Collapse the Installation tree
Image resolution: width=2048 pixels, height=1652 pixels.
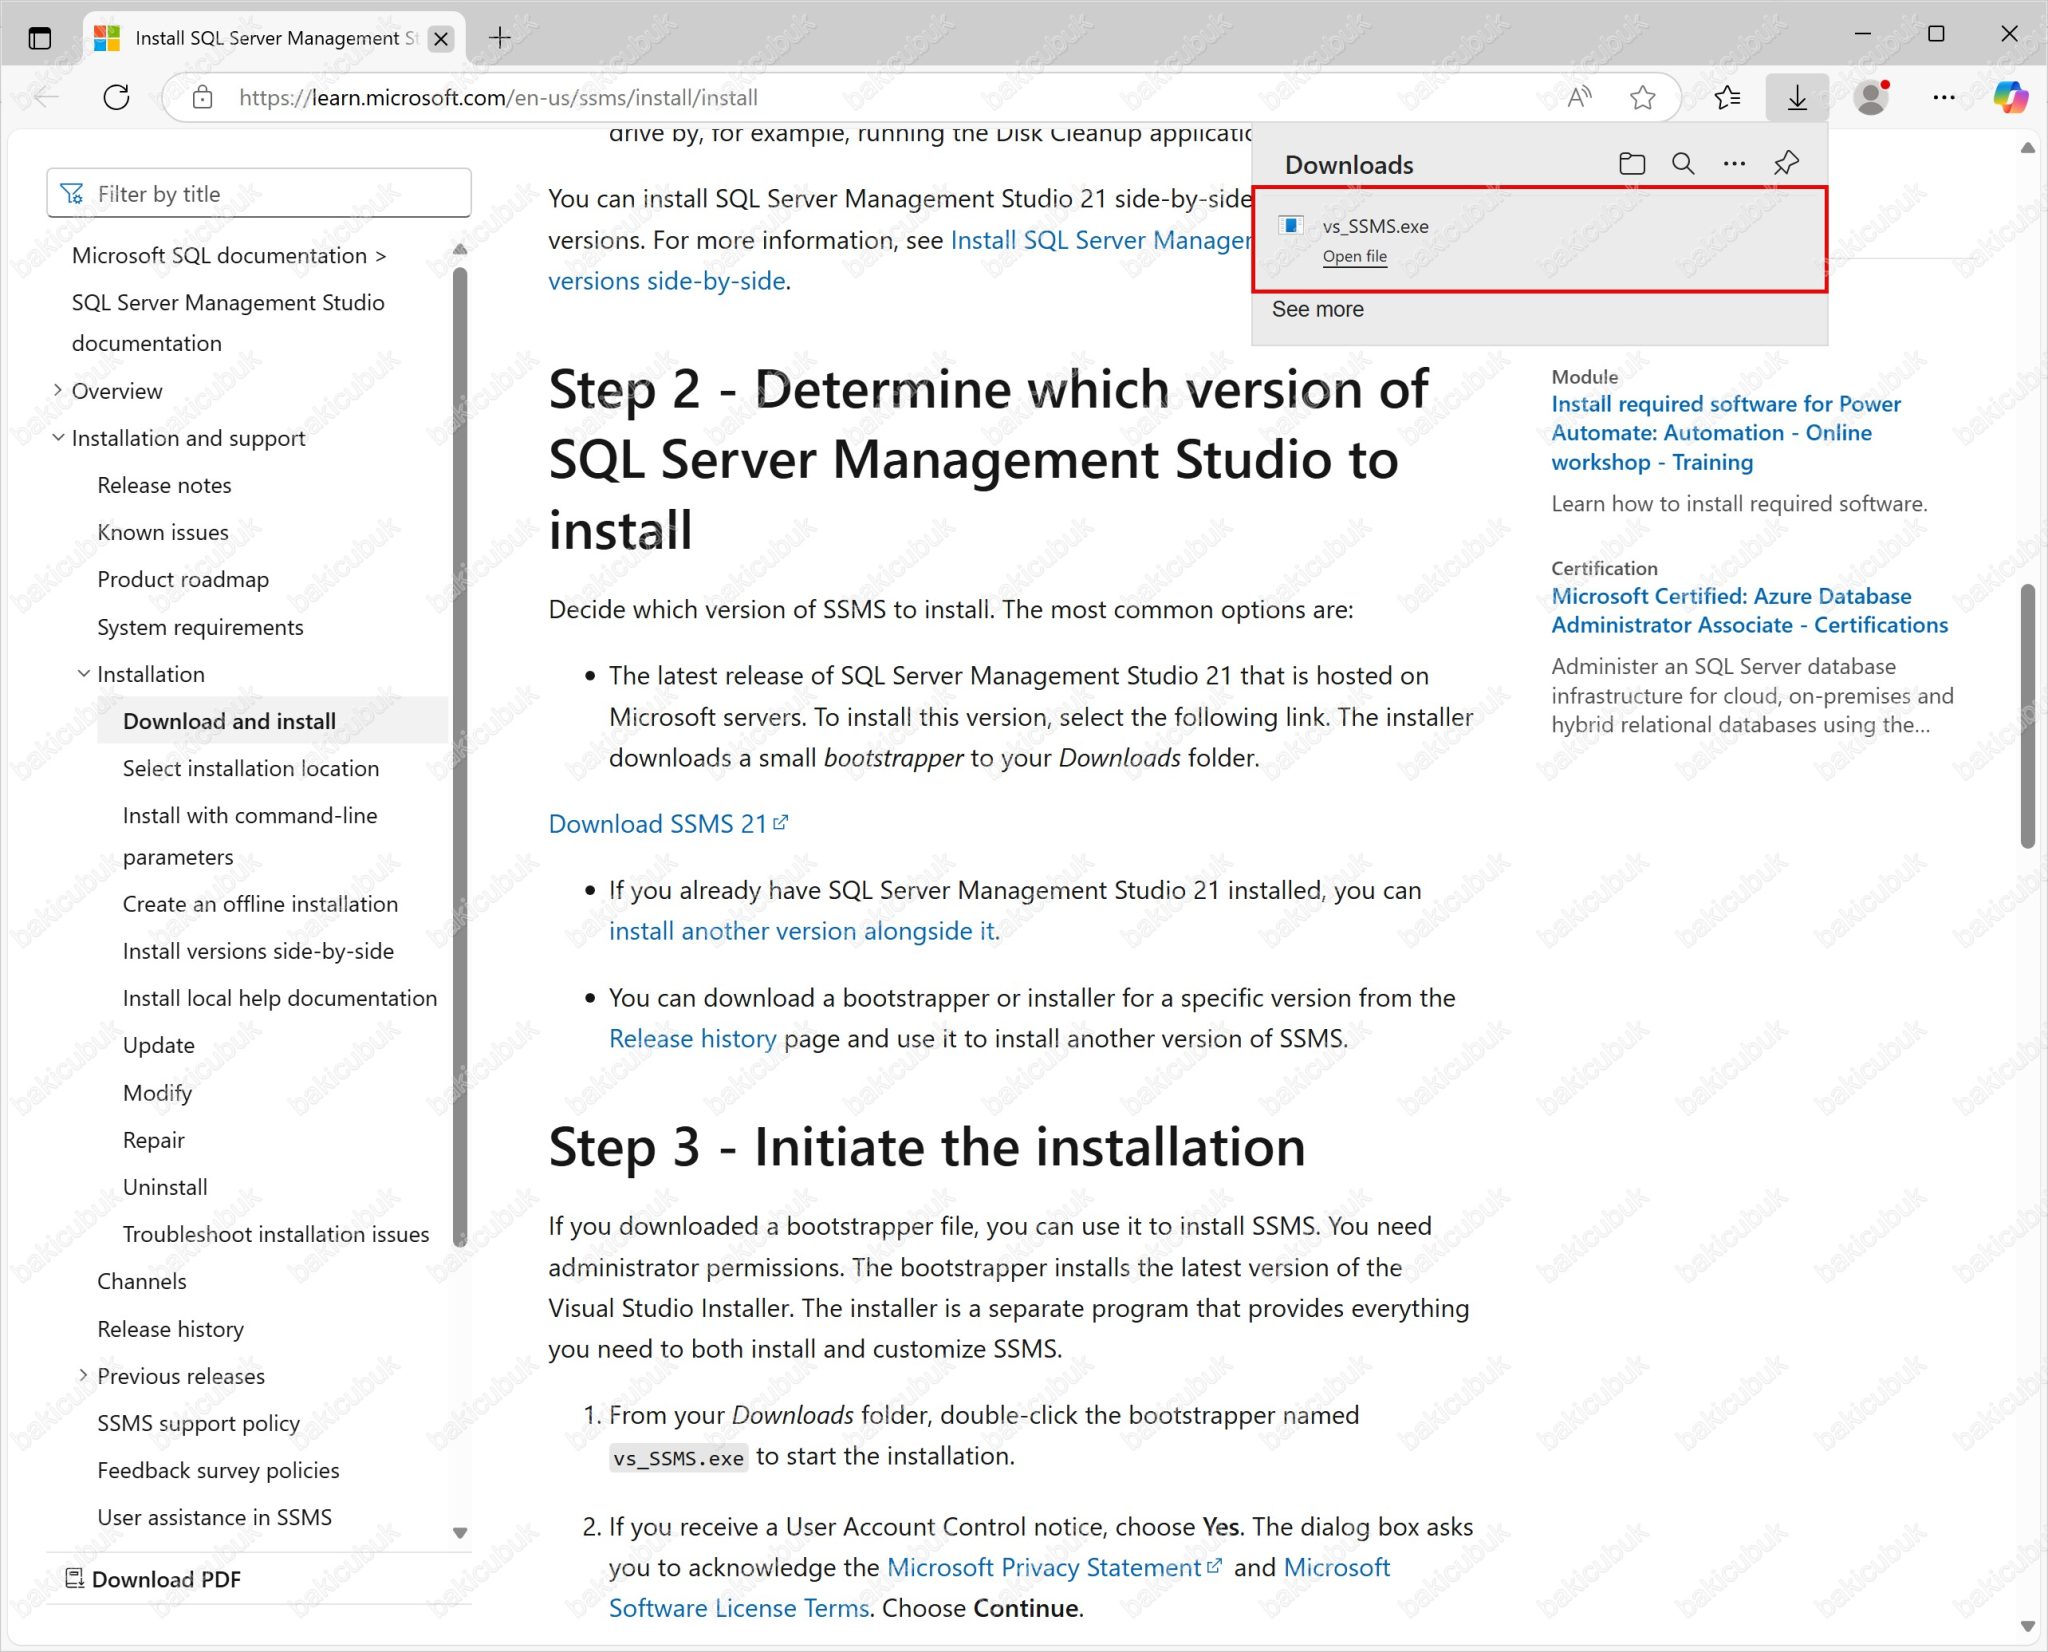[84, 673]
